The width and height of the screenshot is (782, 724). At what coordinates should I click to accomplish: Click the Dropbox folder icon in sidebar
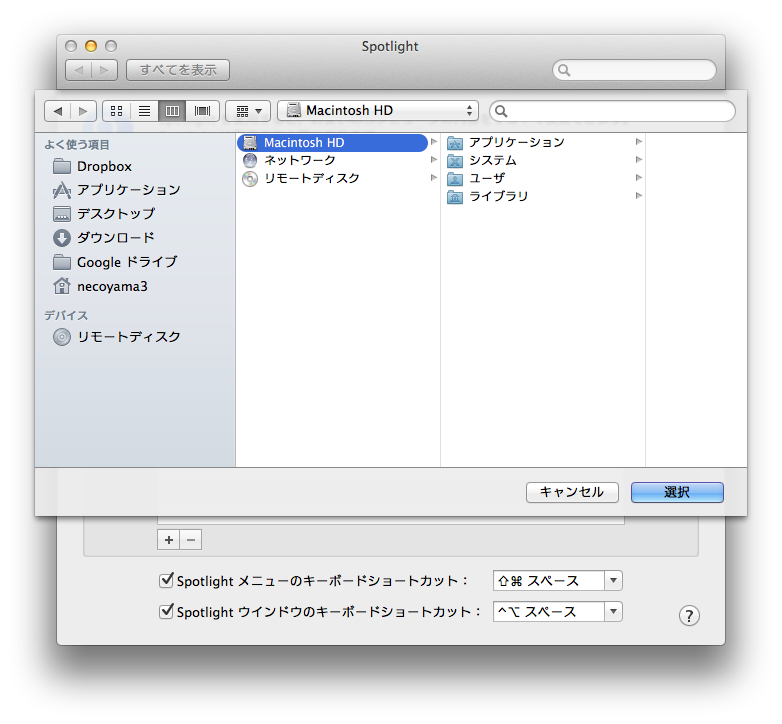(62, 166)
